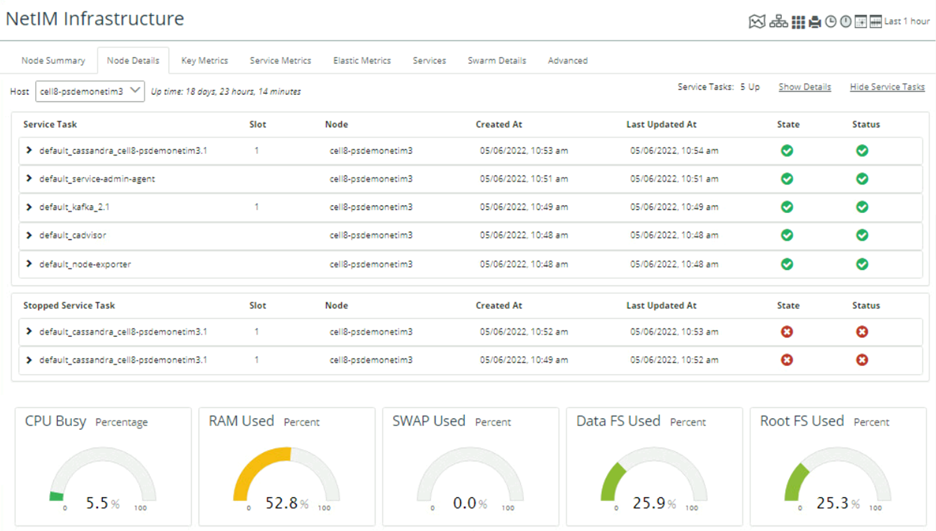Screen dimensions: 936x531
Task: Click Status check icon of cassandra task created 10:53 am
Action: click(x=861, y=150)
